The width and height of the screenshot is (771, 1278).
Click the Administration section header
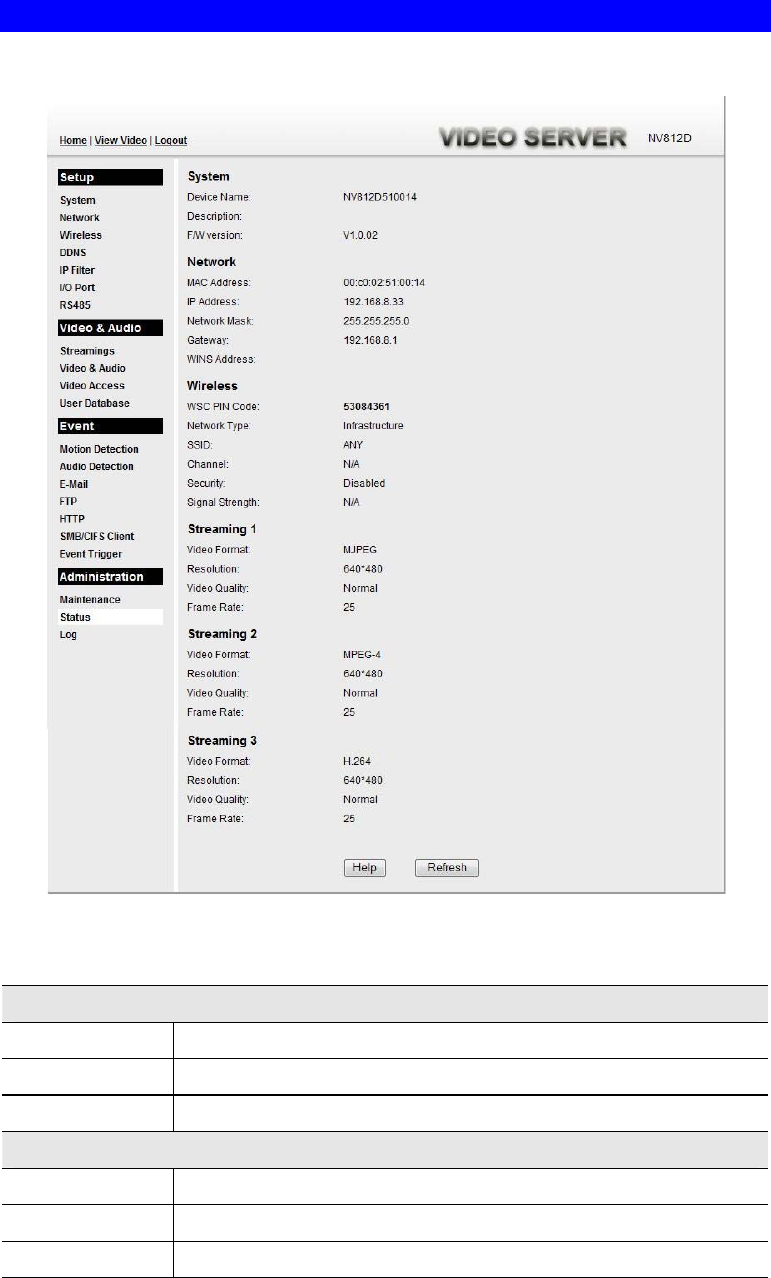[x=110, y=577]
